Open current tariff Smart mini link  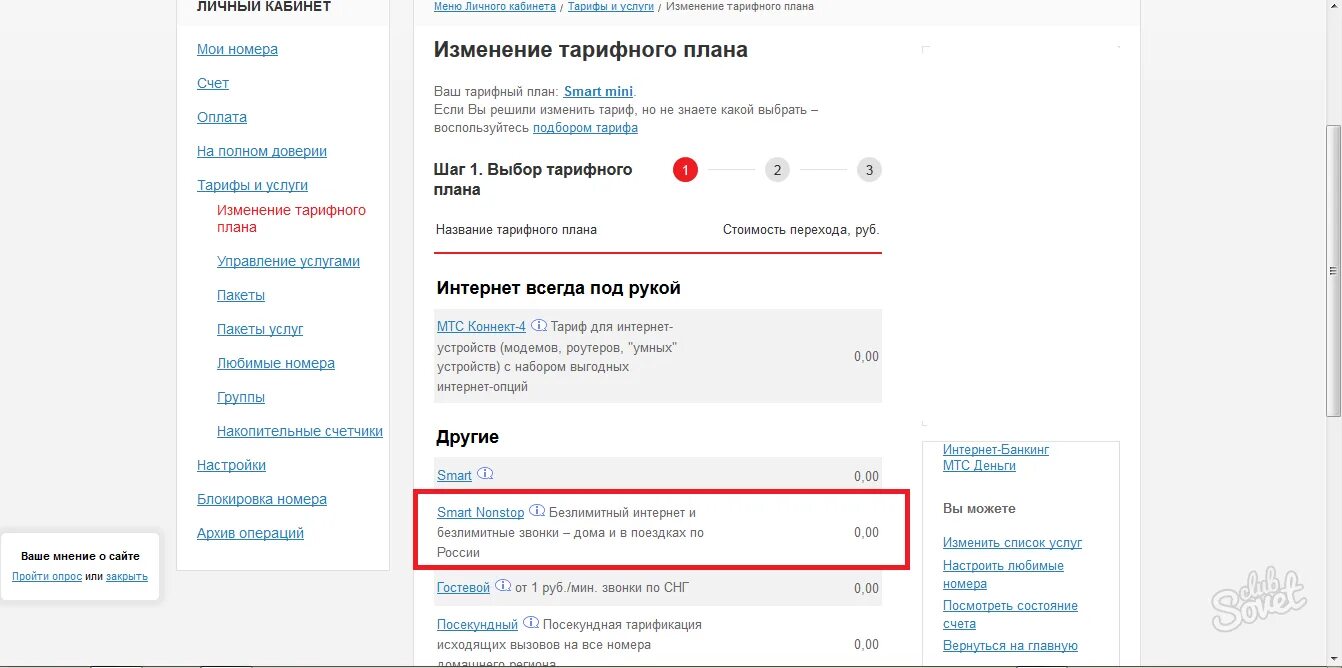point(599,91)
